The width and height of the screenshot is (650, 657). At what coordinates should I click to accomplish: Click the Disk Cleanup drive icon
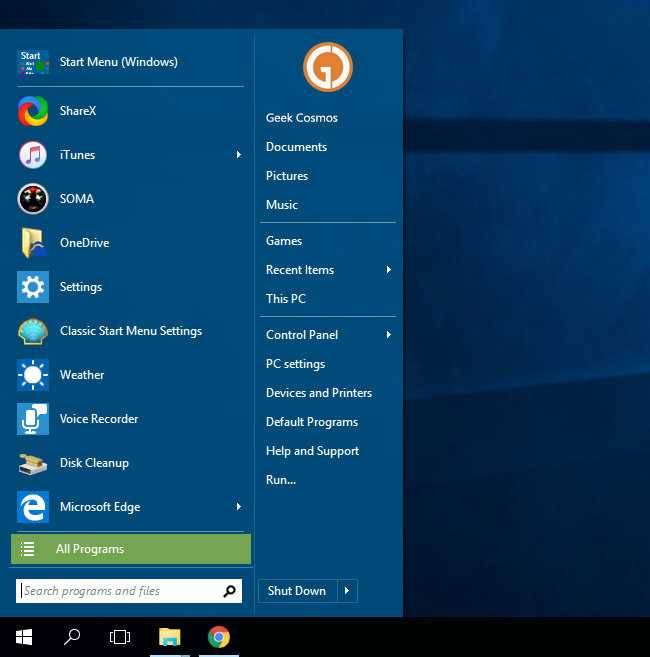pos(33,463)
